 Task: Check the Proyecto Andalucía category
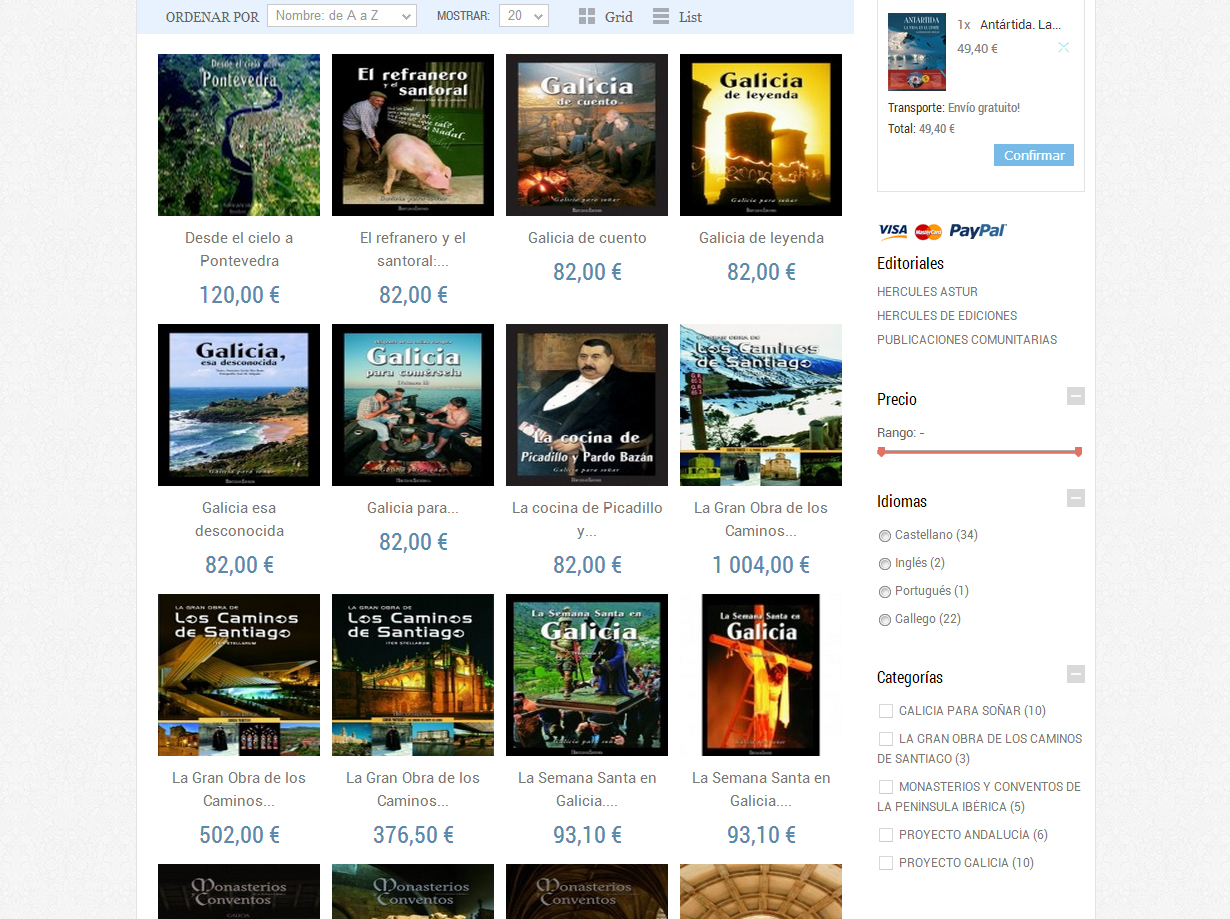886,835
